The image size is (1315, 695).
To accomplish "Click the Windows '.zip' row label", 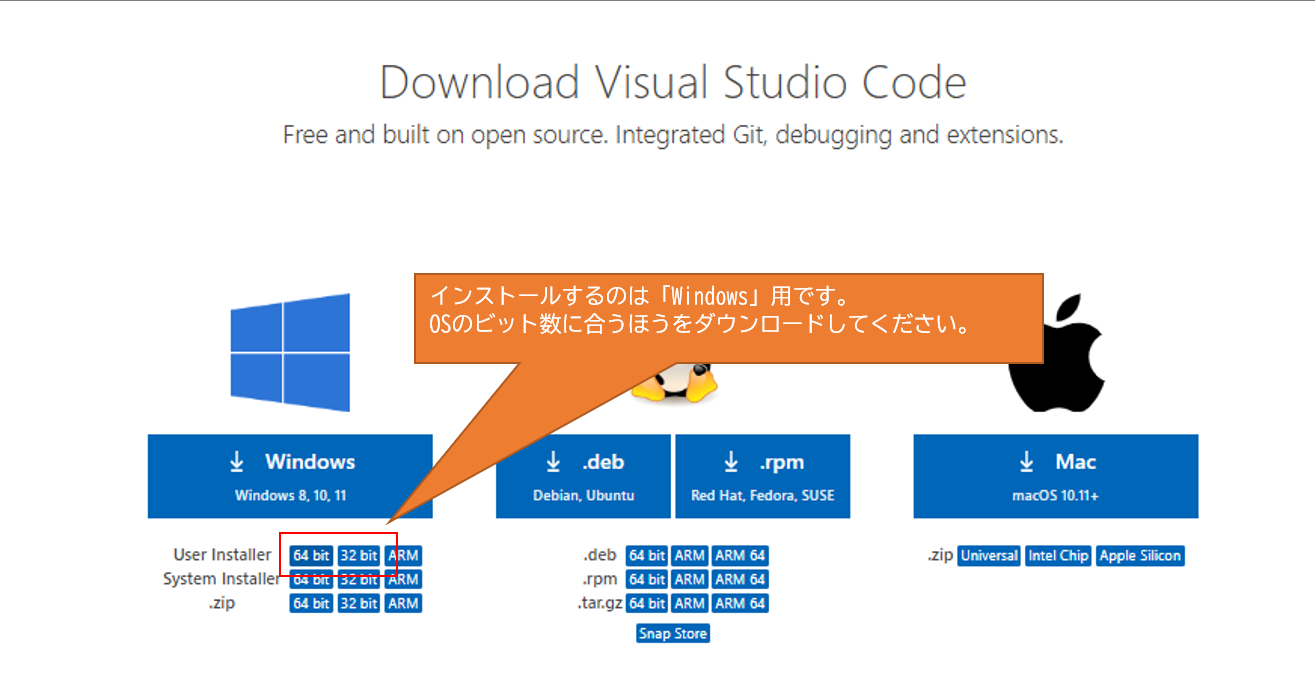I will click(223, 603).
